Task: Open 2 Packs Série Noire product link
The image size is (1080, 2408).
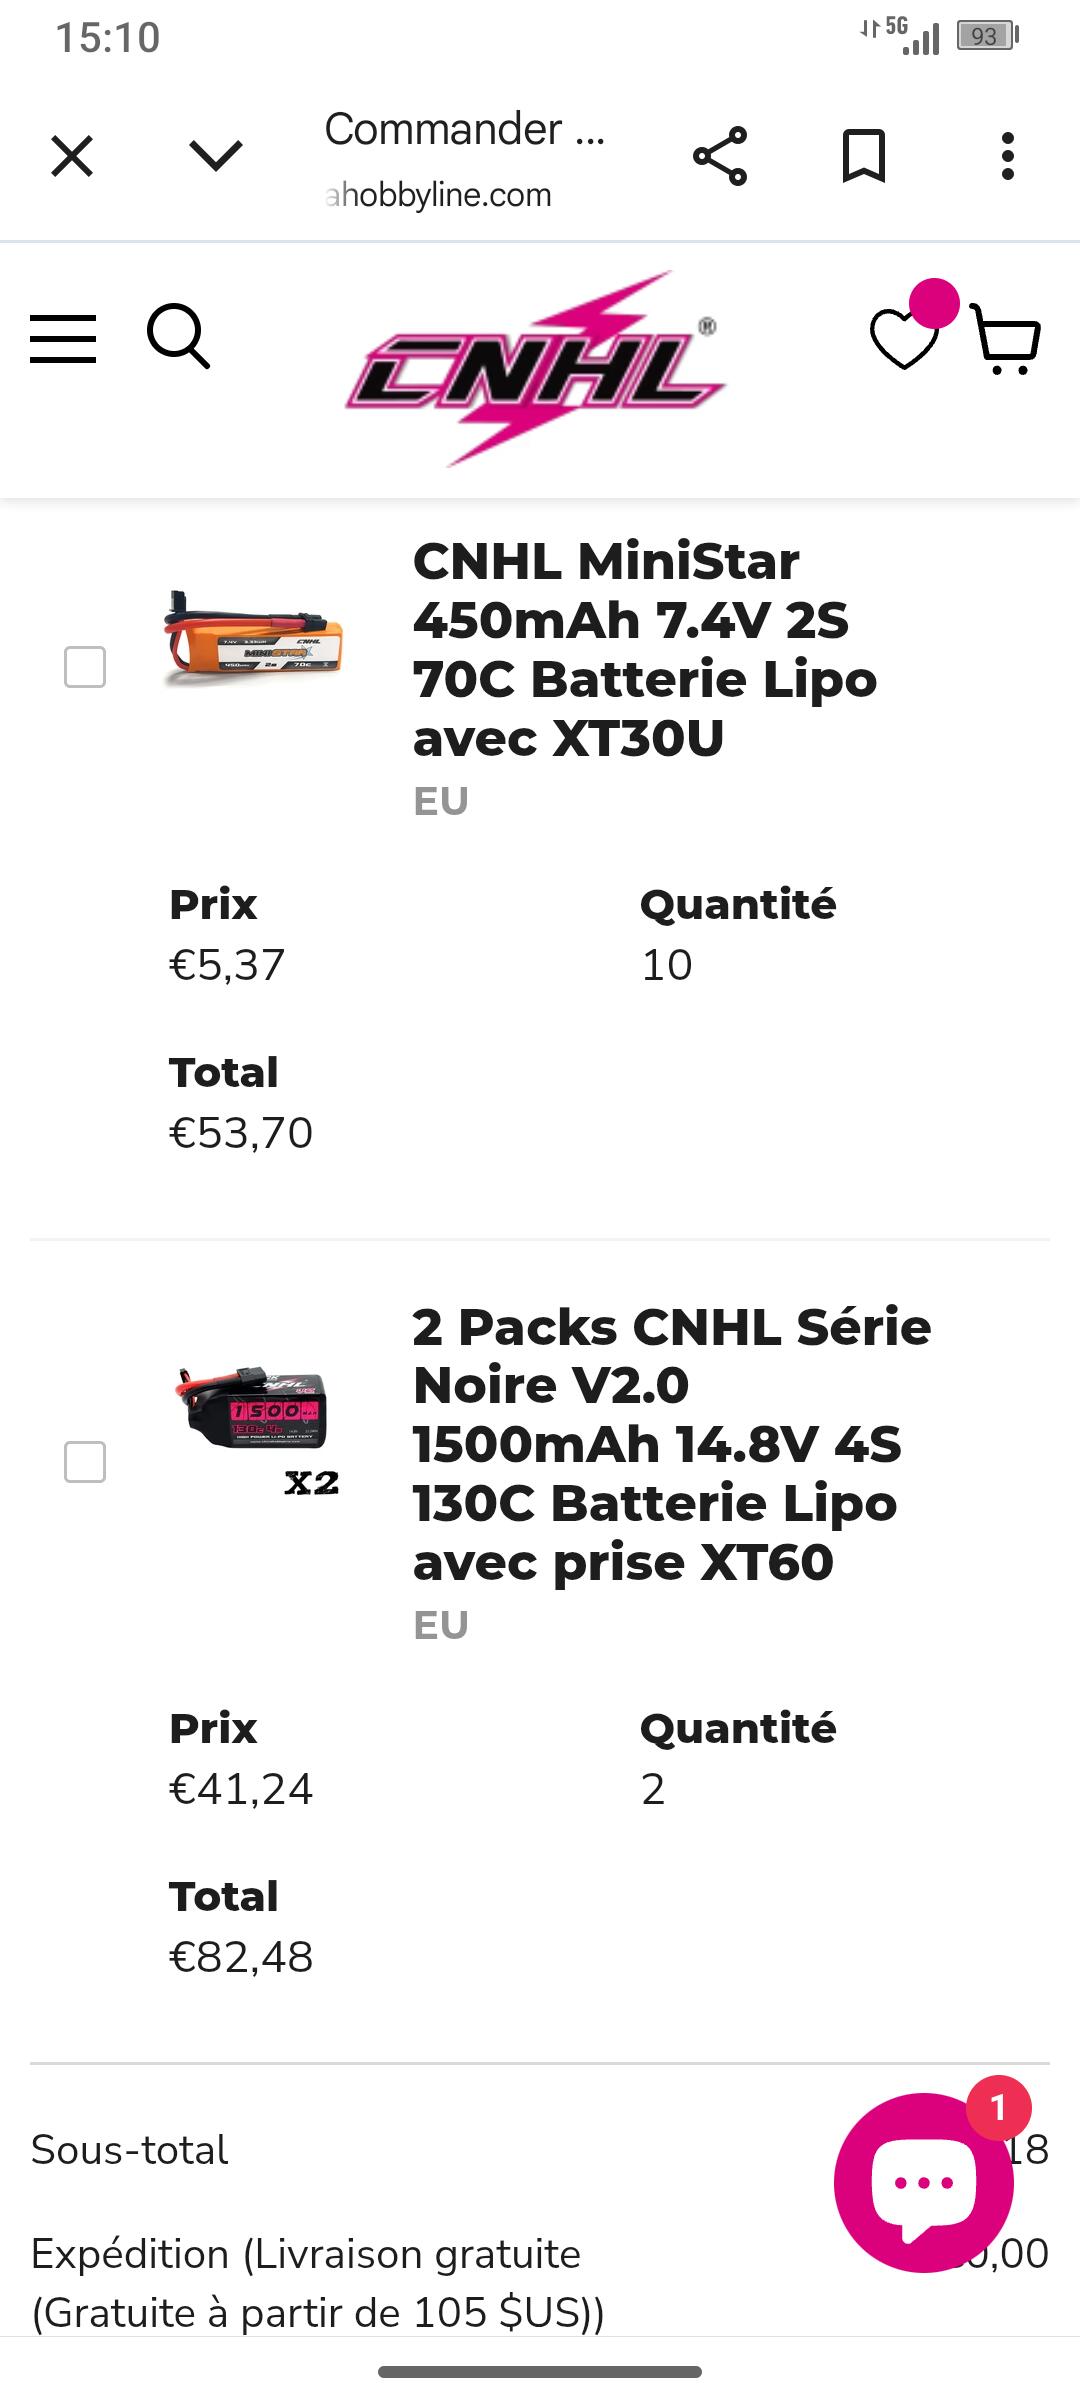Action: (670, 1444)
